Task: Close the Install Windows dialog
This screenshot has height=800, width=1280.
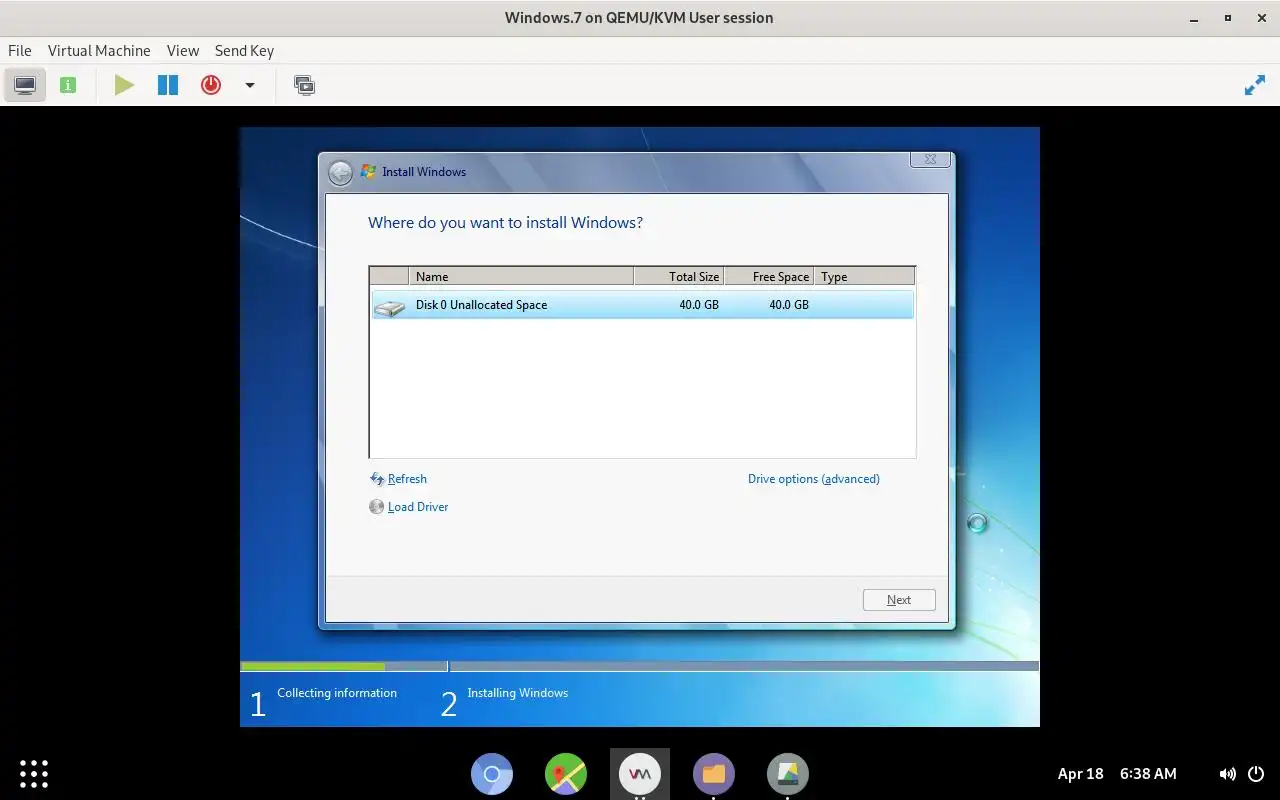Action: click(x=930, y=159)
